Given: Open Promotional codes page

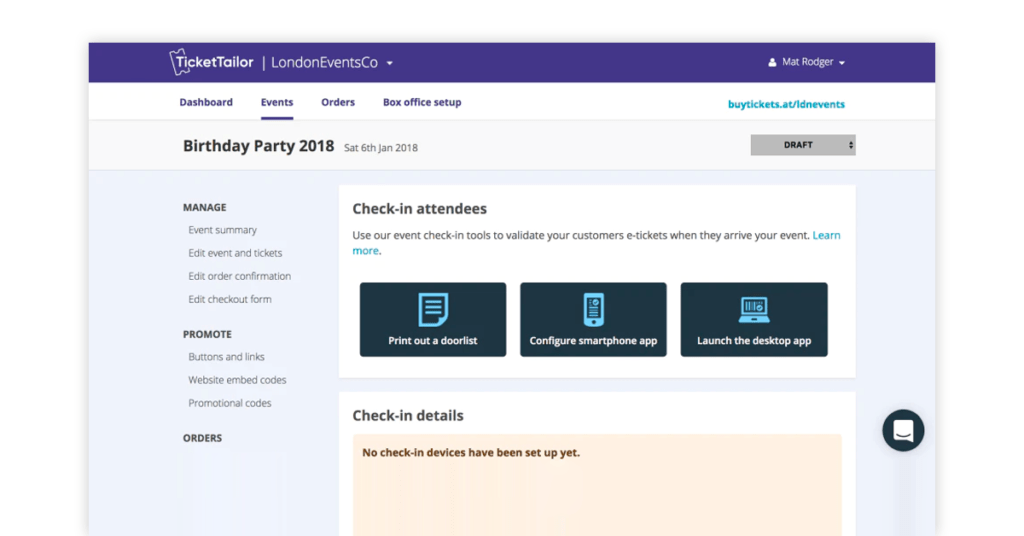Looking at the screenshot, I should [x=230, y=403].
